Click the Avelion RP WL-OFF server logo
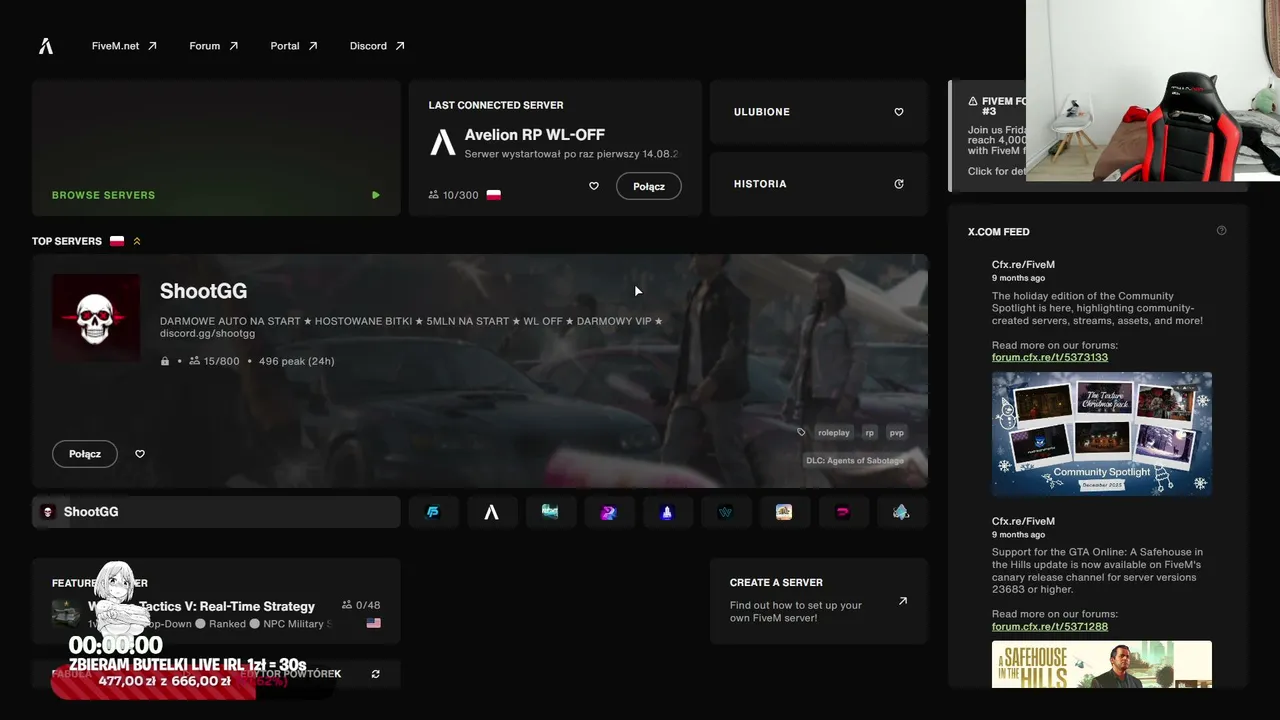1280x720 pixels. 443,142
